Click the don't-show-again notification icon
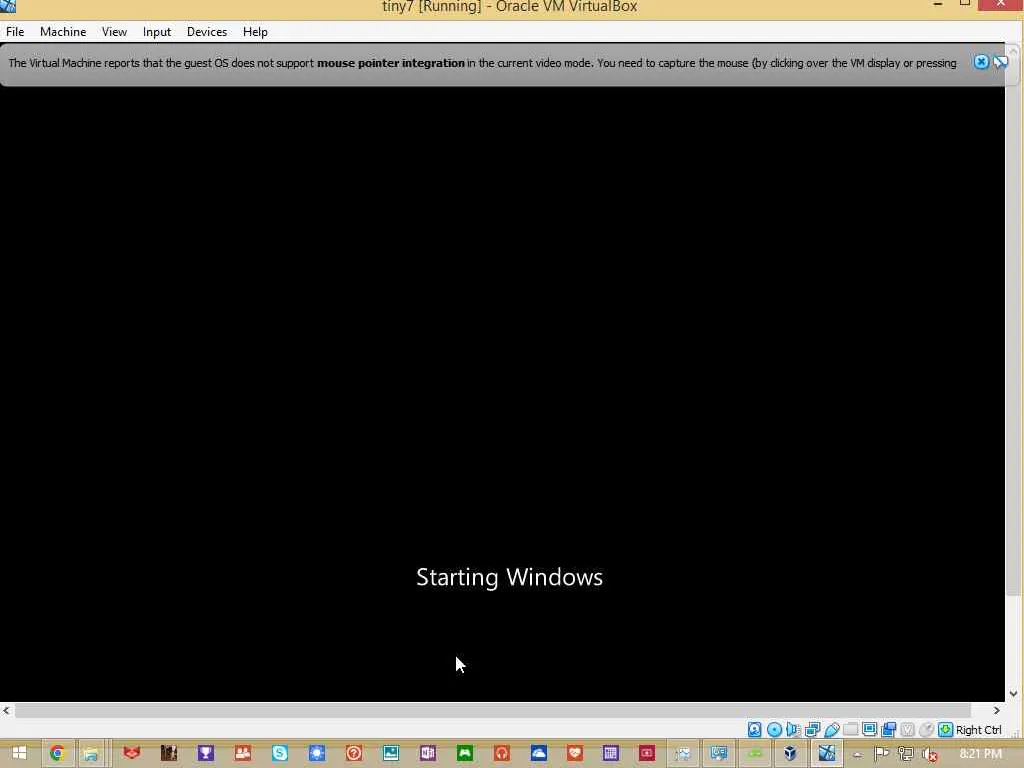The width and height of the screenshot is (1024, 768). point(1000,62)
